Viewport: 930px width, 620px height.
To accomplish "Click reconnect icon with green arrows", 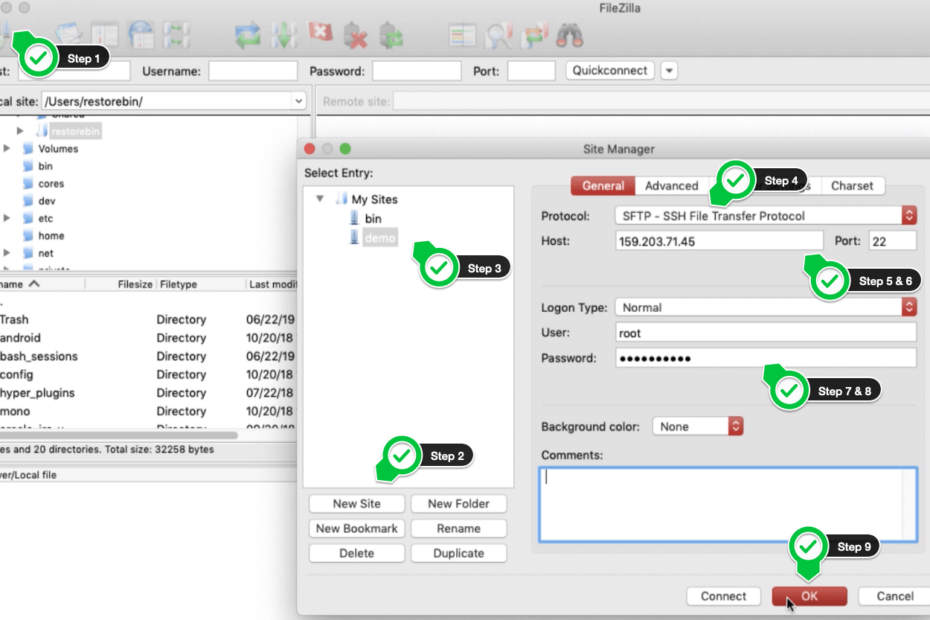I will 391,35.
